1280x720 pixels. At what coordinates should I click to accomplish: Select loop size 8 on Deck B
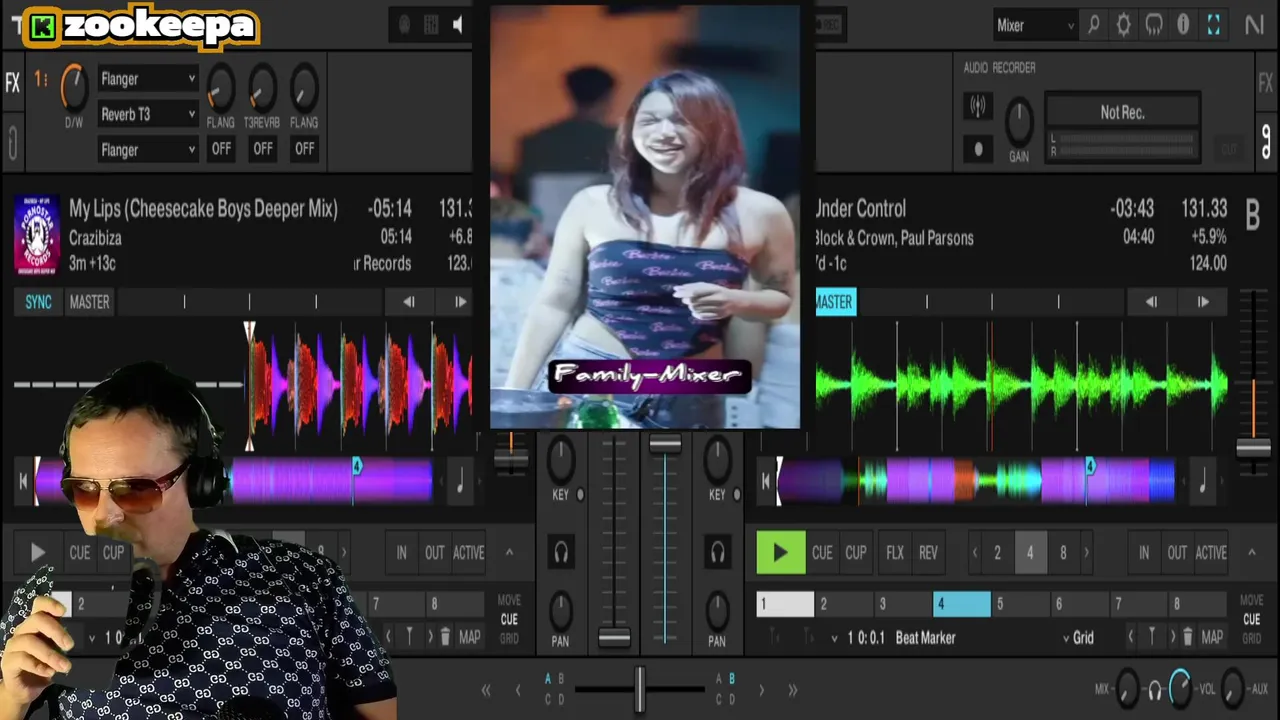pyautogui.click(x=1063, y=553)
